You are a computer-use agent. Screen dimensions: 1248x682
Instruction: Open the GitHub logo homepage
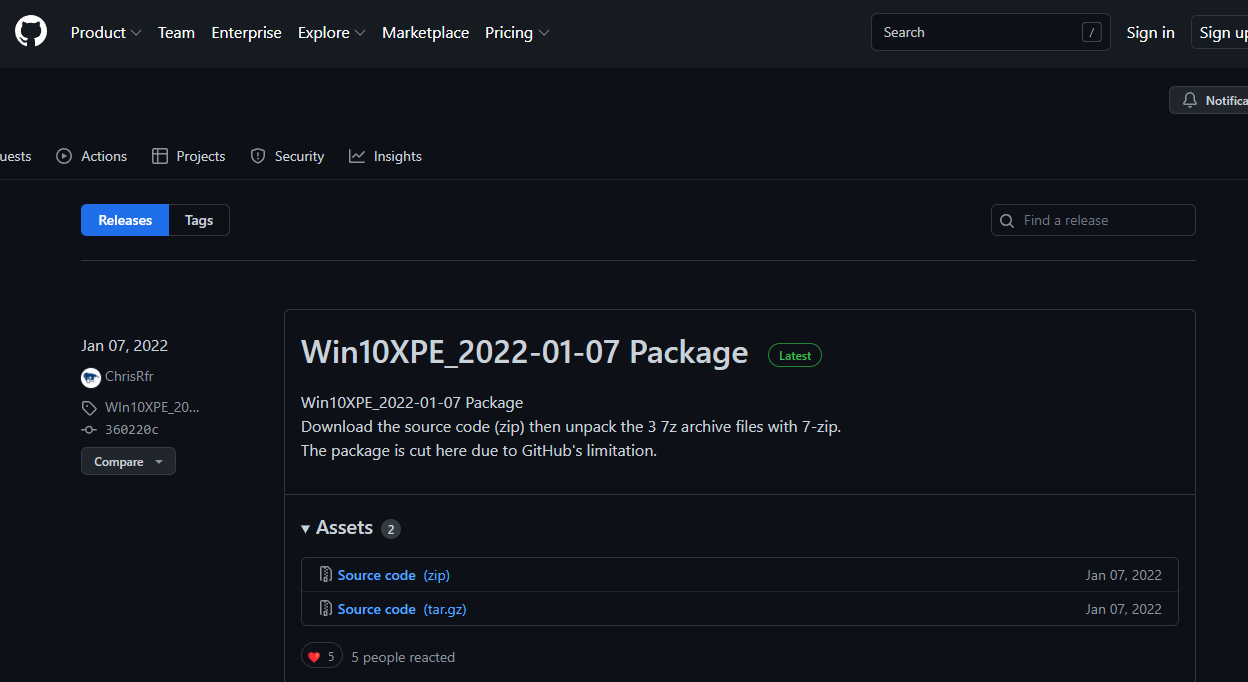point(31,32)
